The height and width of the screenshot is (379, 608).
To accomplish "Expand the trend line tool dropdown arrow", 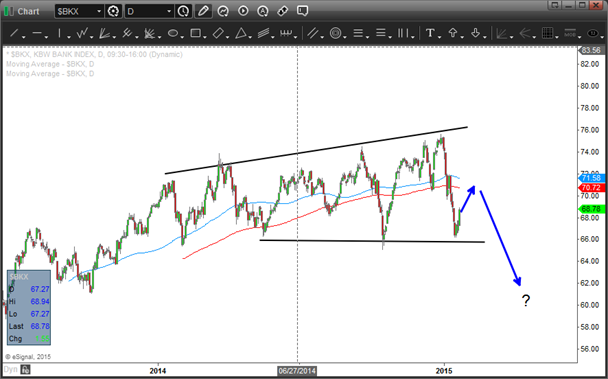I will click(x=24, y=36).
